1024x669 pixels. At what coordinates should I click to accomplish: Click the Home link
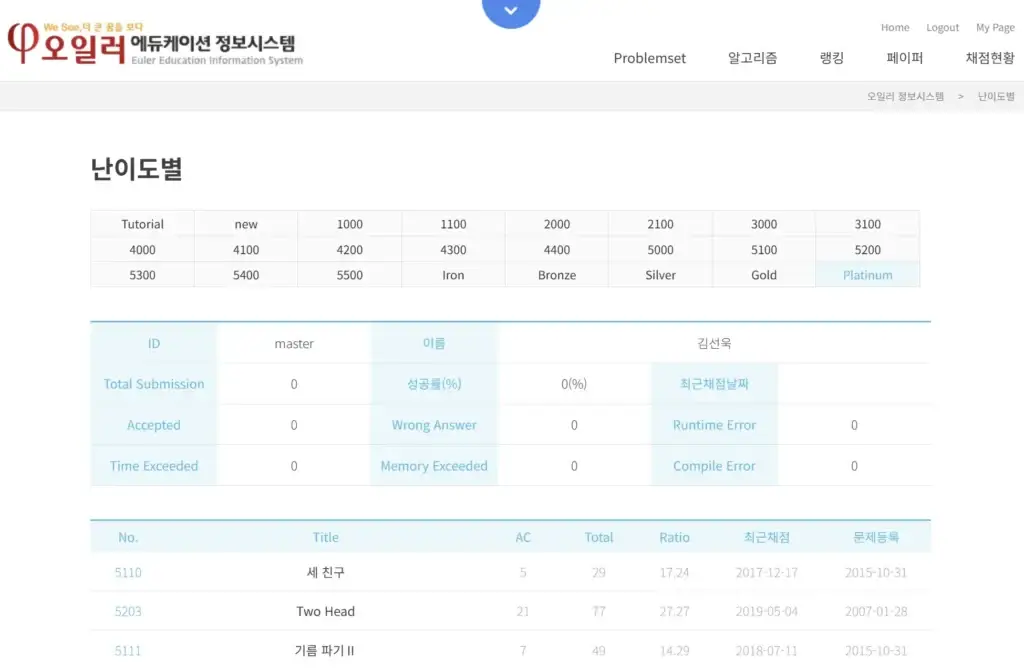tap(895, 27)
